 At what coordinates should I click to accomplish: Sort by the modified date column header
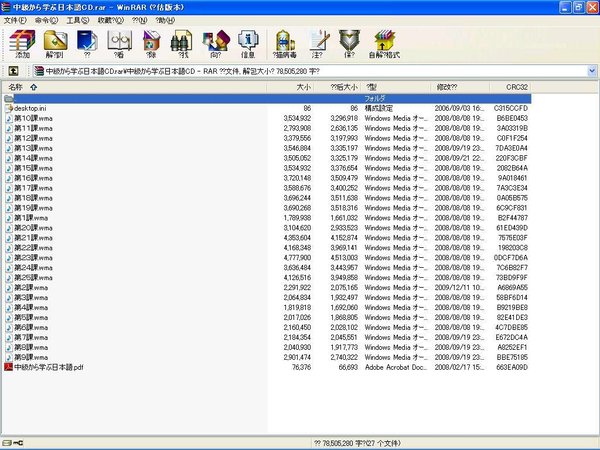(460, 87)
